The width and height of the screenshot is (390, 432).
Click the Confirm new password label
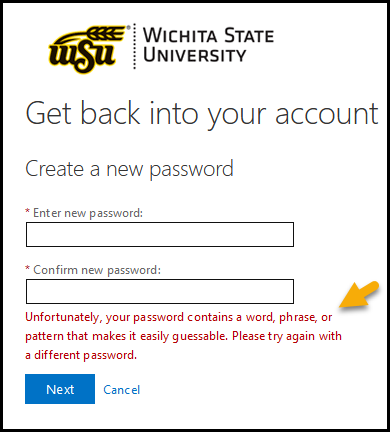point(97,270)
